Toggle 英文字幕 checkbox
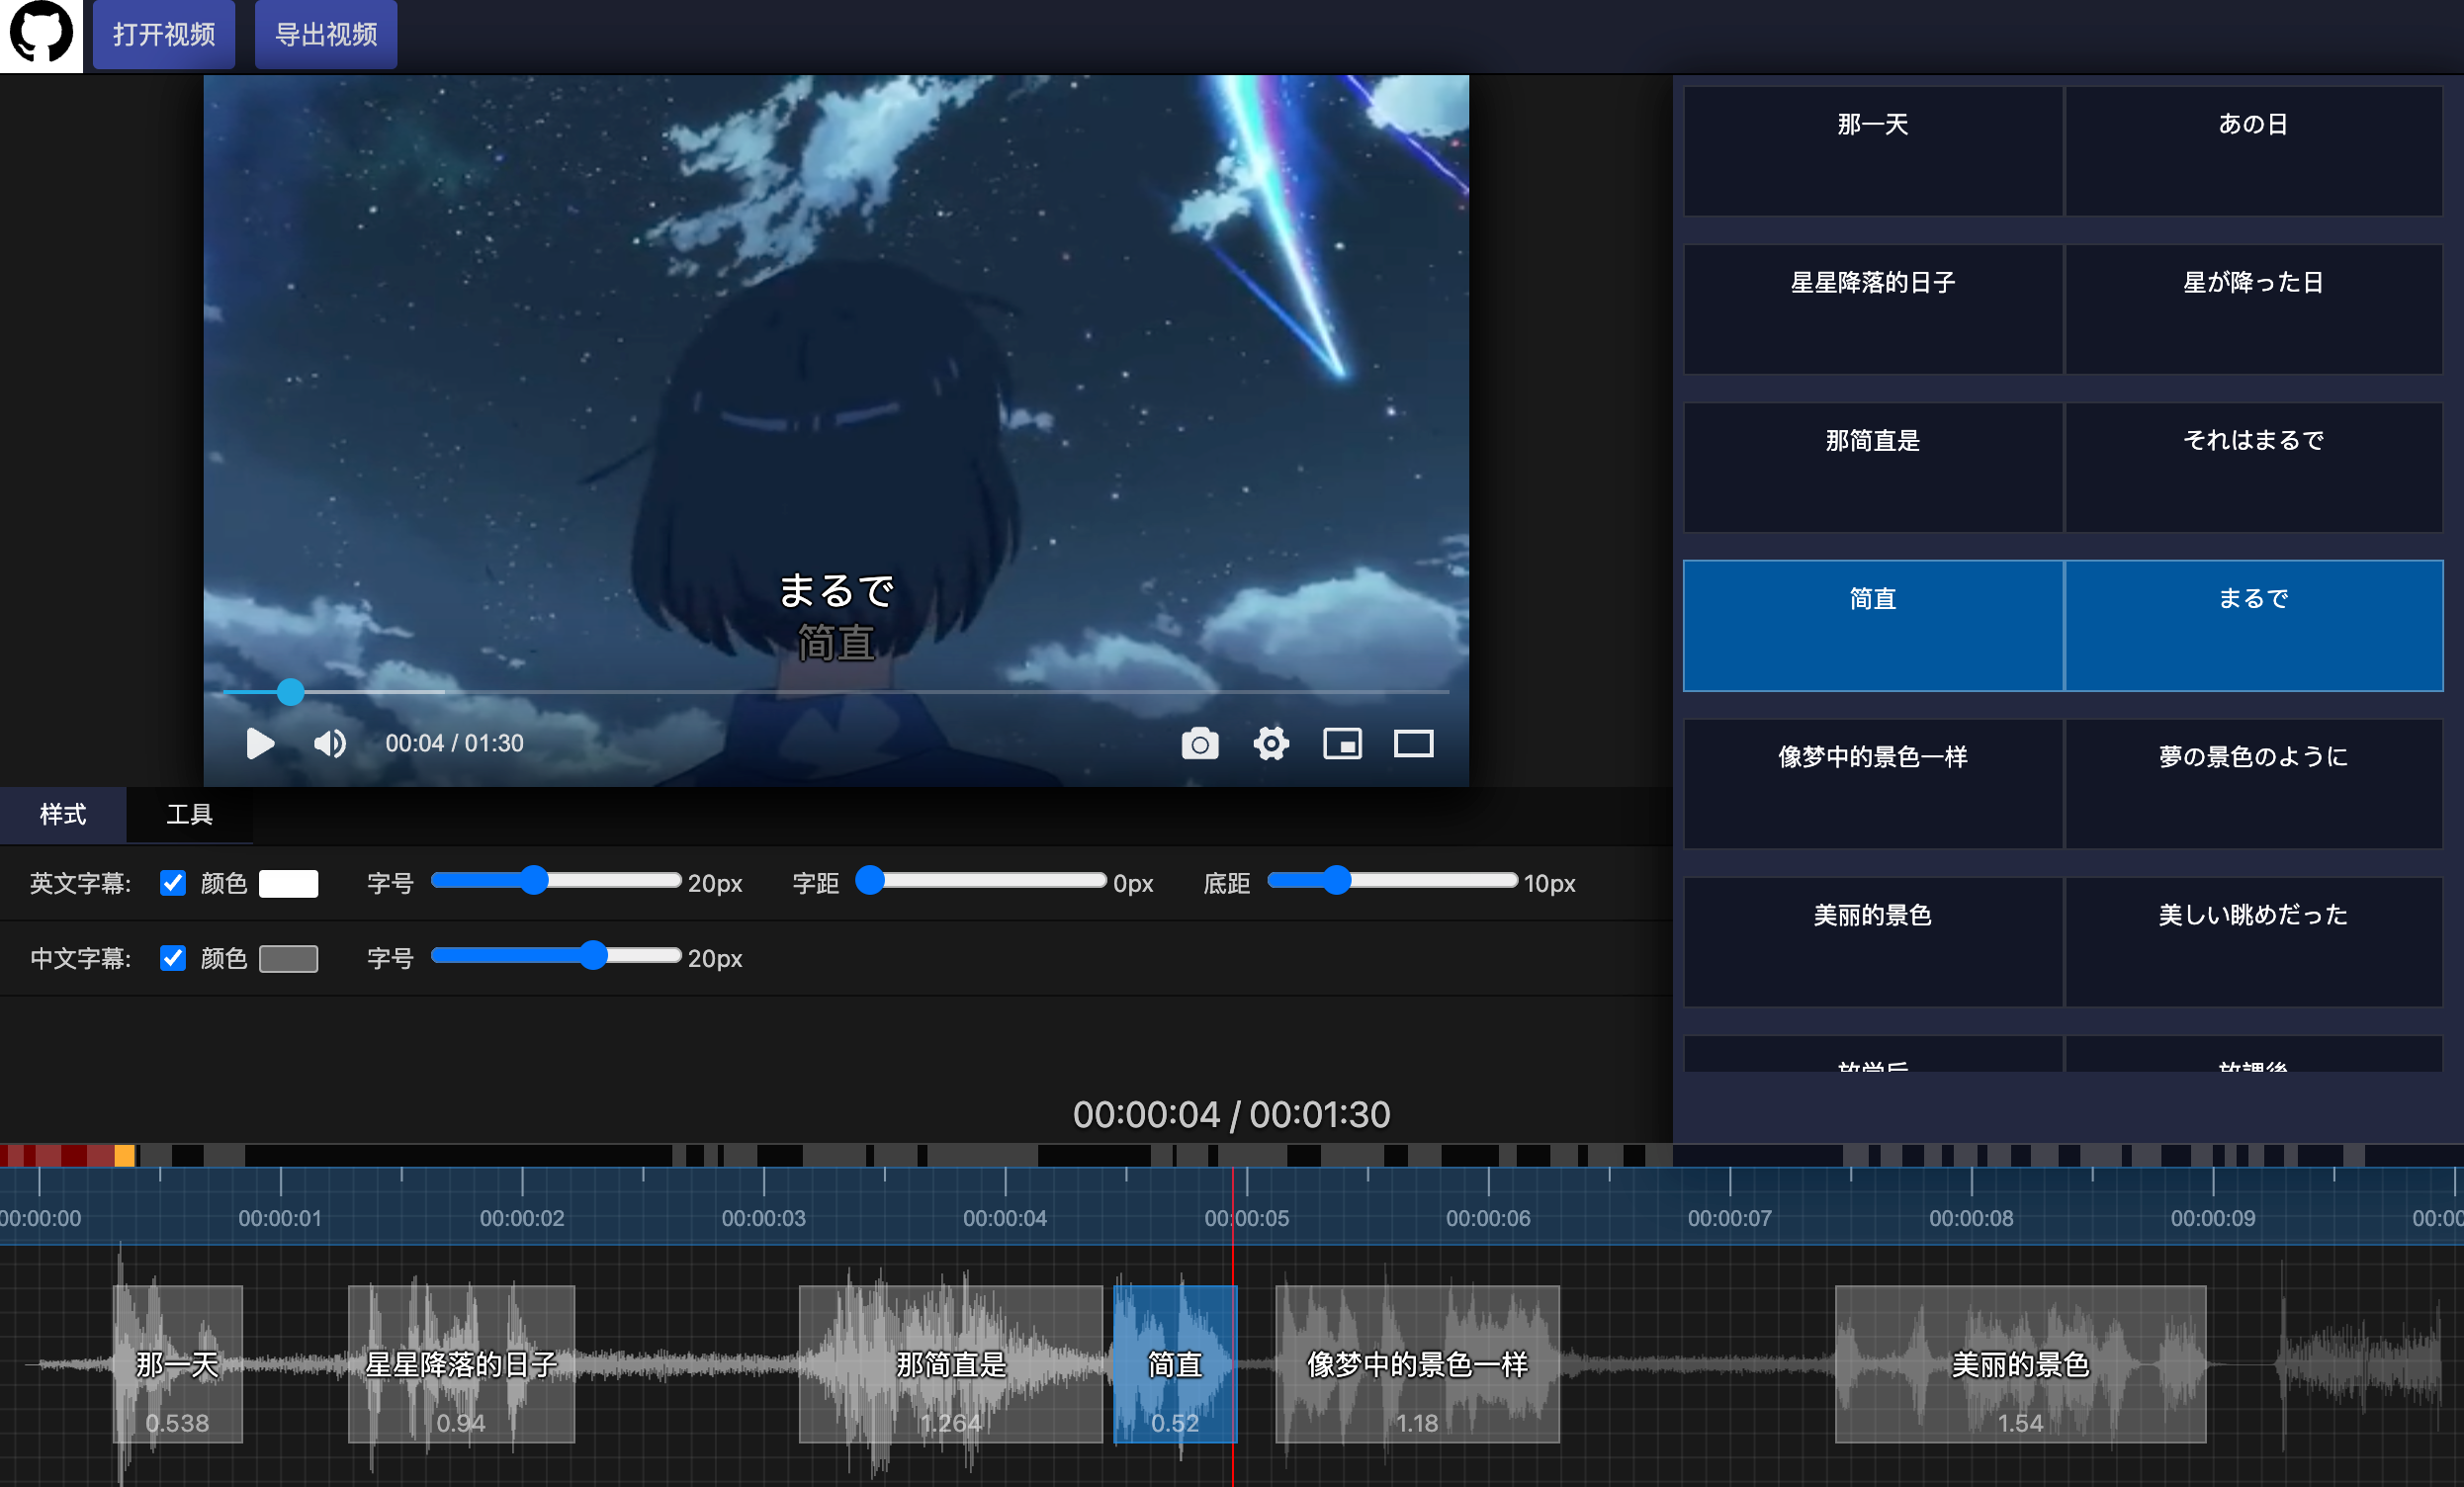The image size is (2464, 1487). click(x=173, y=882)
